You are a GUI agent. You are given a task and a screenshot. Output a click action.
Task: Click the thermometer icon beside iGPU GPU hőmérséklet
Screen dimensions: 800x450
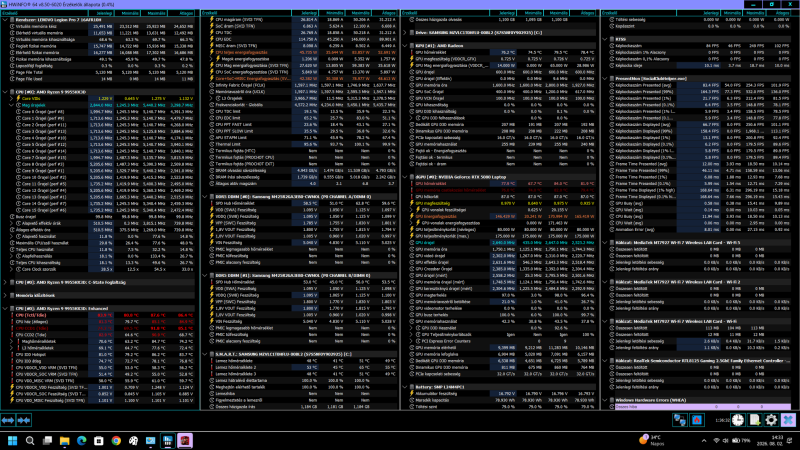click(x=412, y=52)
